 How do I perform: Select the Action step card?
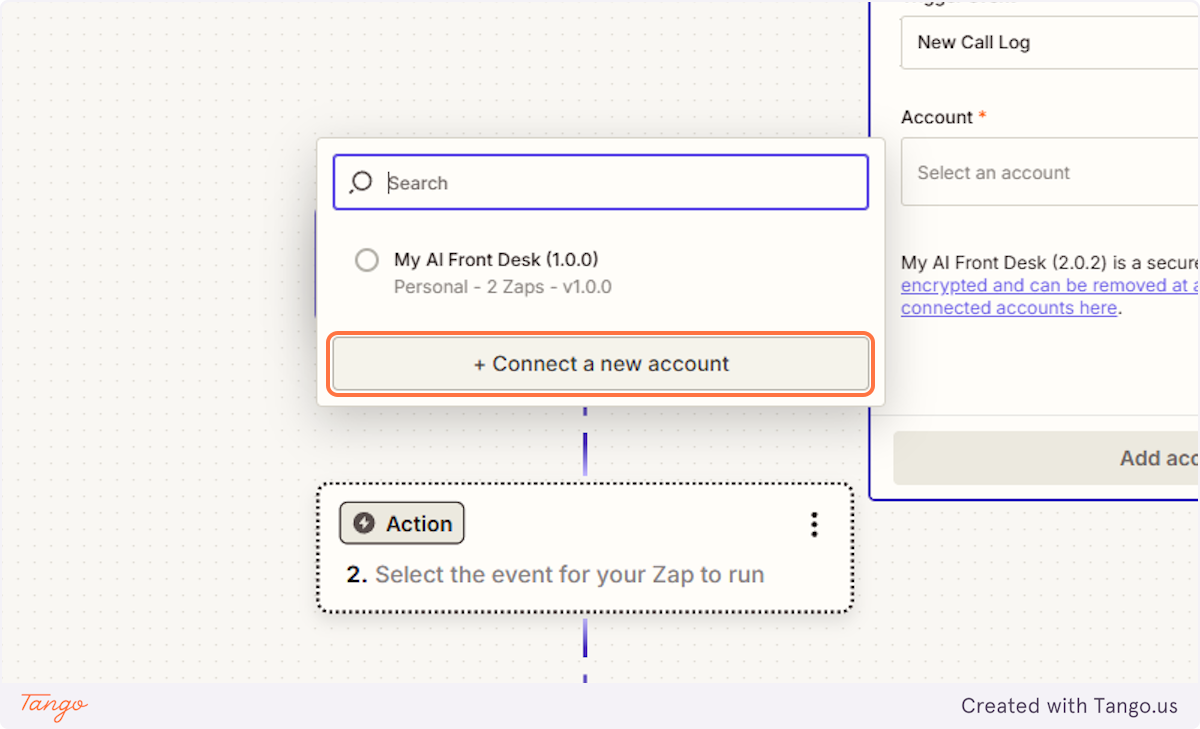[586, 548]
